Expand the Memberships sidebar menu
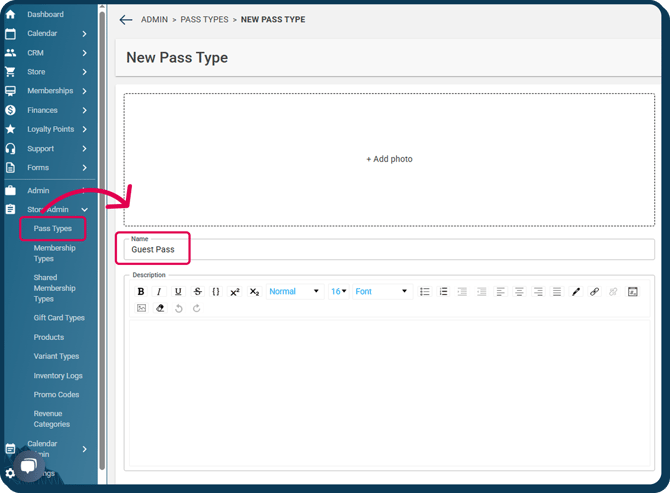The width and height of the screenshot is (670, 493). coord(50,91)
